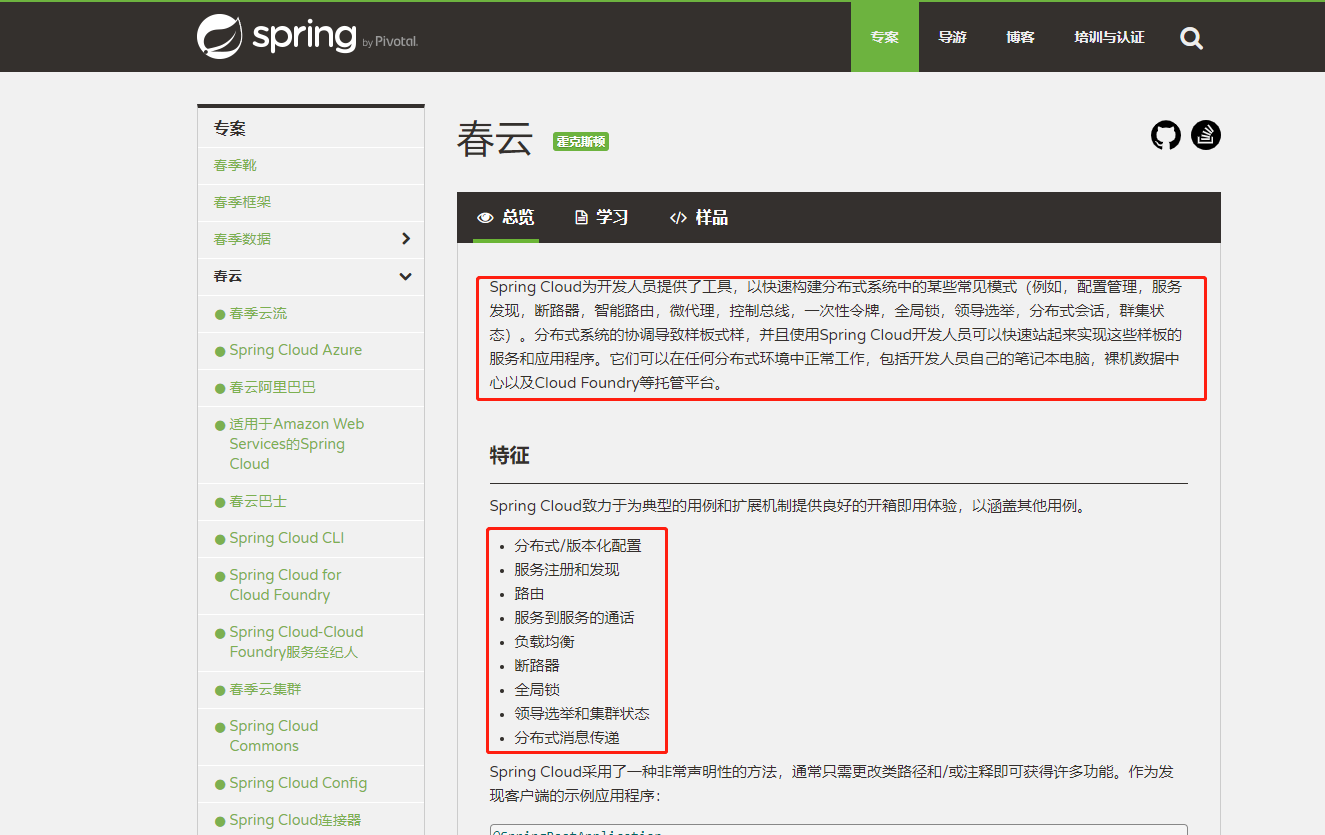1325x835 pixels.
Task: Open Spring Cloud-Cloud Foundry服务经纪人 link
Action: (x=296, y=642)
